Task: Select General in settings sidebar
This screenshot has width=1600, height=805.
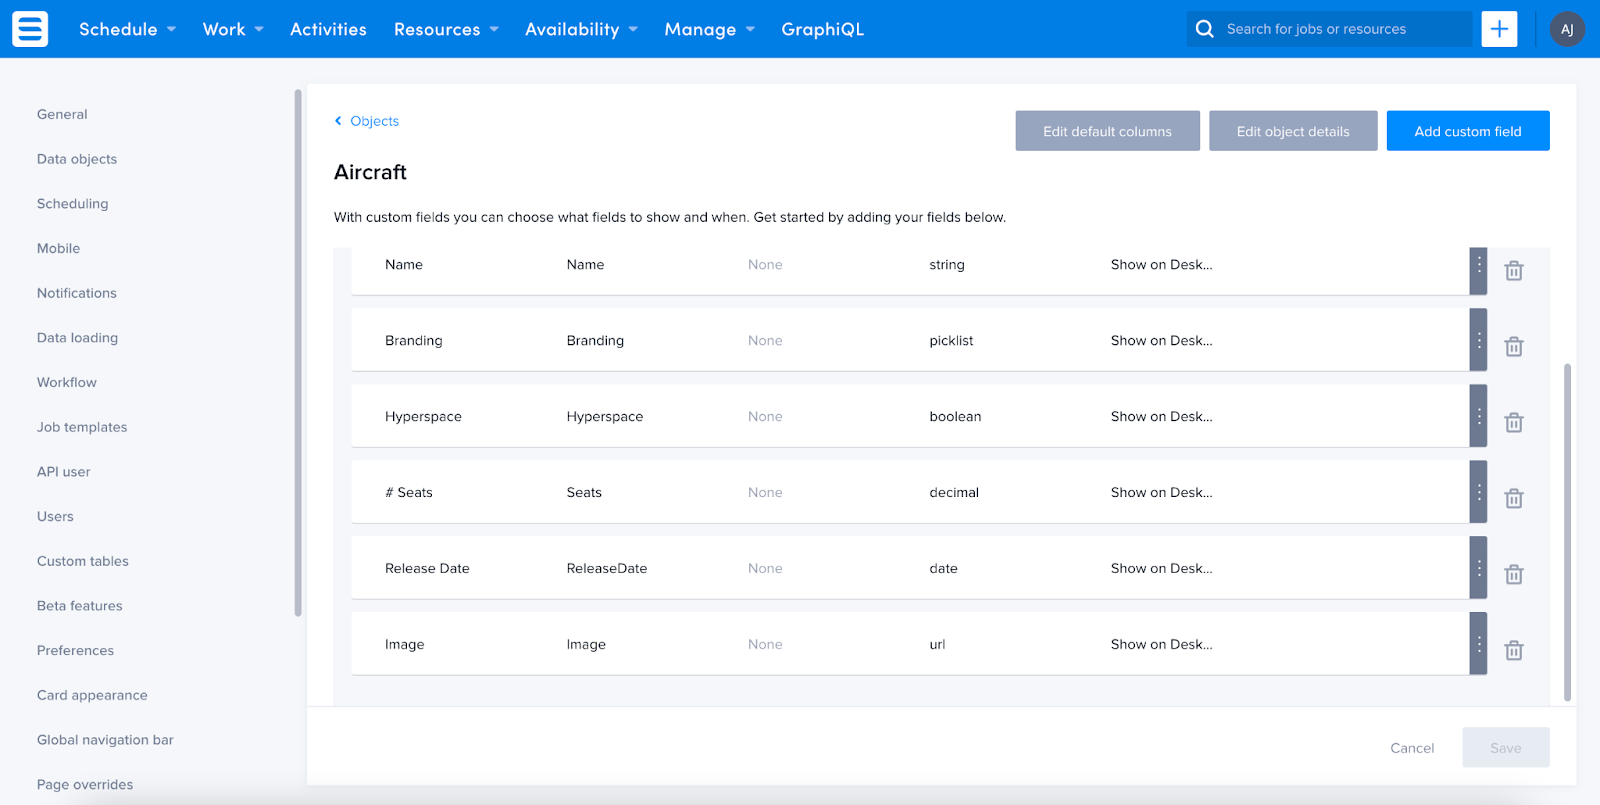Action: [62, 114]
